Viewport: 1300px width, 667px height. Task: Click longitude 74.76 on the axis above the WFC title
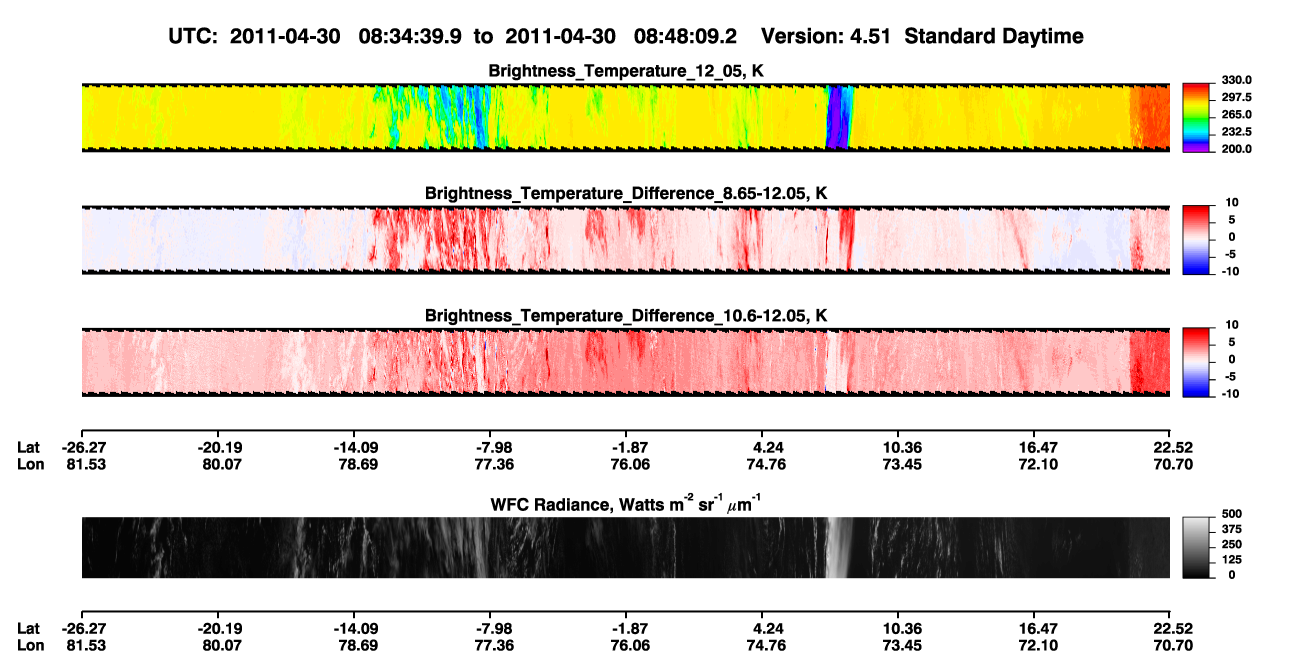pyautogui.click(x=765, y=465)
